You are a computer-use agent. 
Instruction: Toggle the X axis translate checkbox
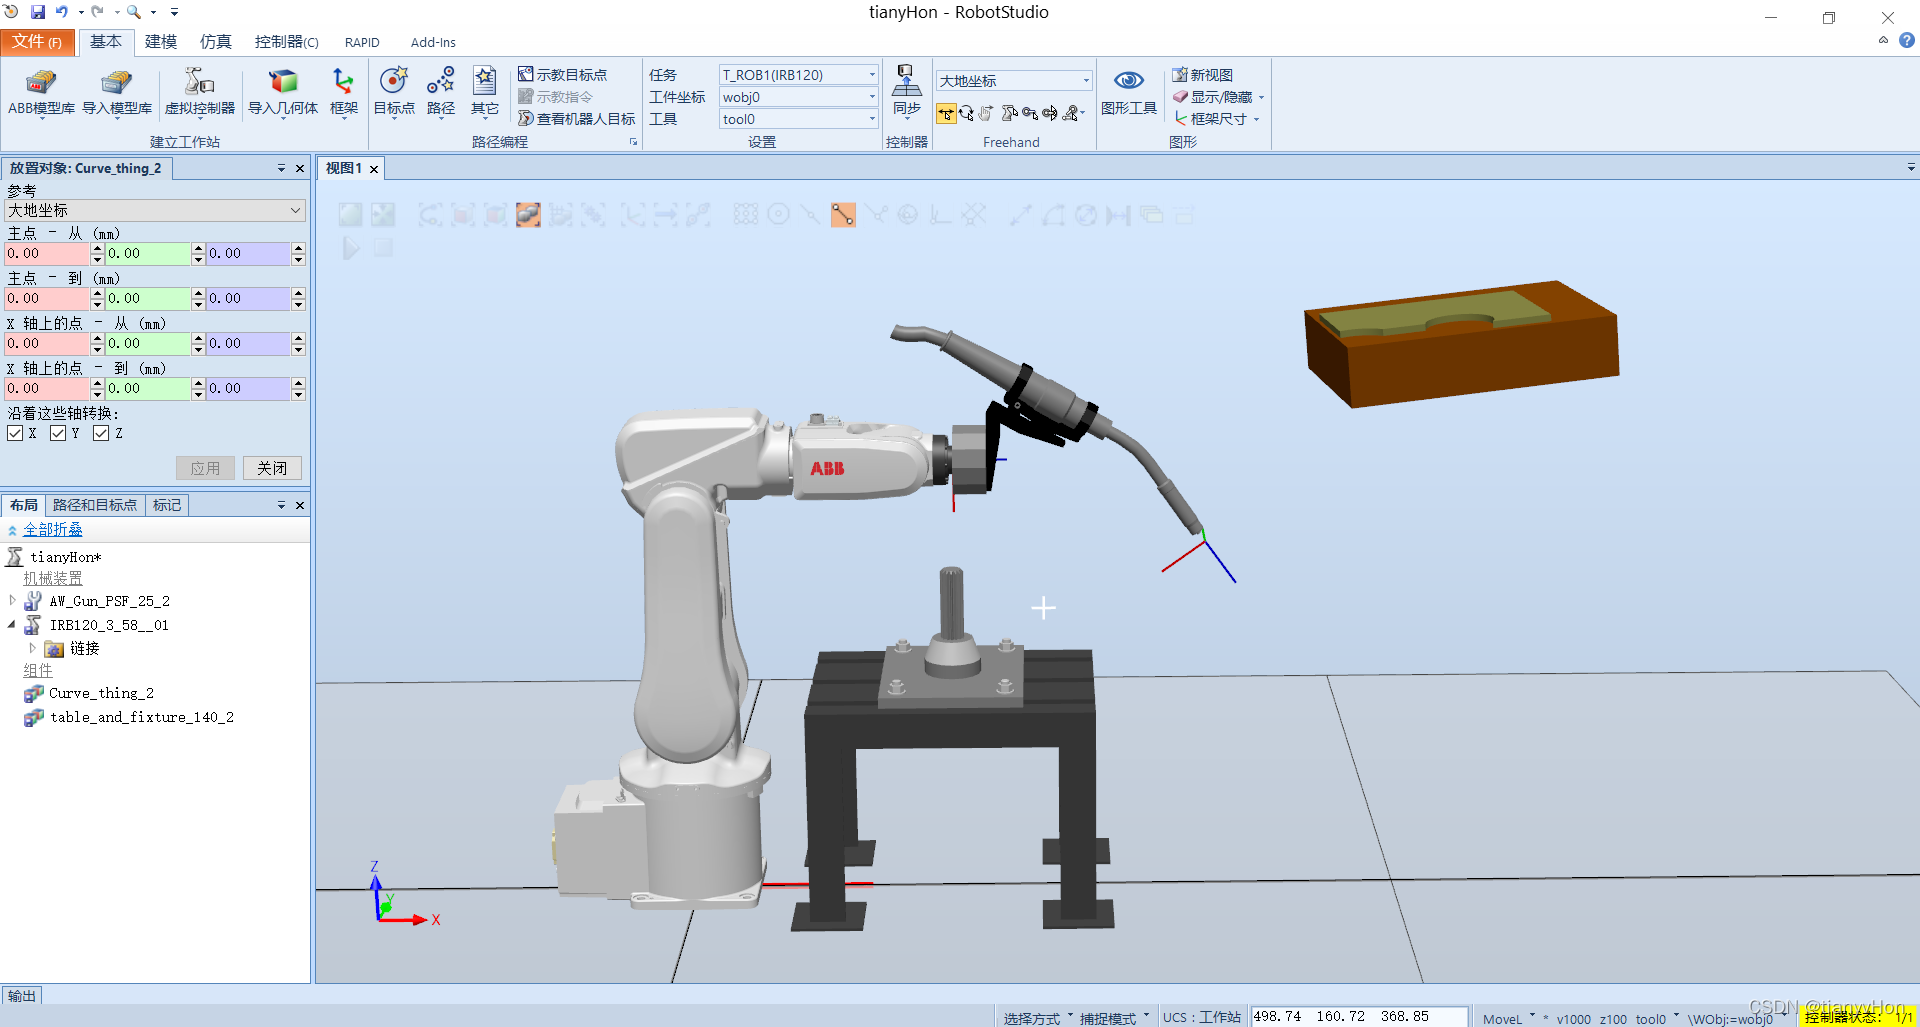tap(15, 433)
